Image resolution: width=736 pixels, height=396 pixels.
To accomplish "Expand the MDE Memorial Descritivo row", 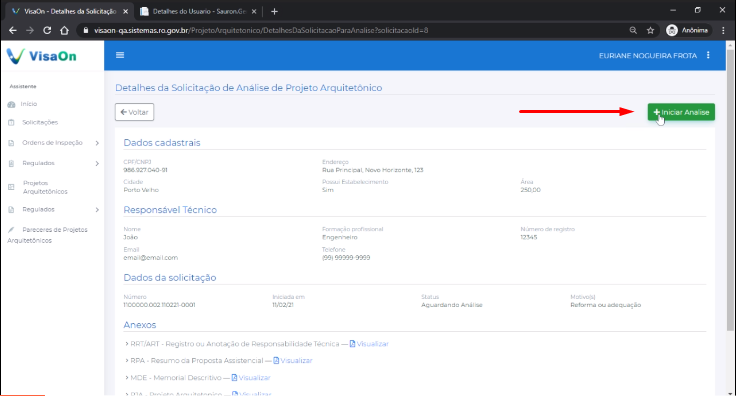I will tap(127, 378).
